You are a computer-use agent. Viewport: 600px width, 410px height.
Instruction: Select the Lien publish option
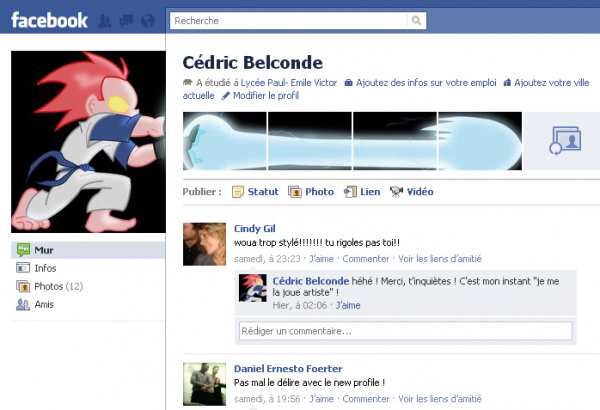click(370, 192)
